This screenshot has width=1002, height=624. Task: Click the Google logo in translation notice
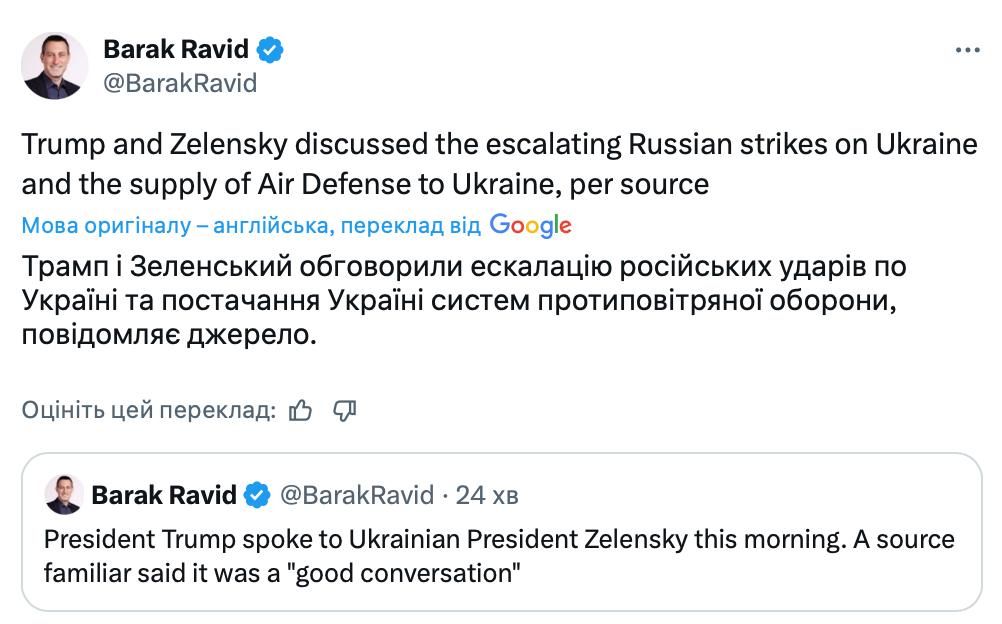click(x=530, y=226)
